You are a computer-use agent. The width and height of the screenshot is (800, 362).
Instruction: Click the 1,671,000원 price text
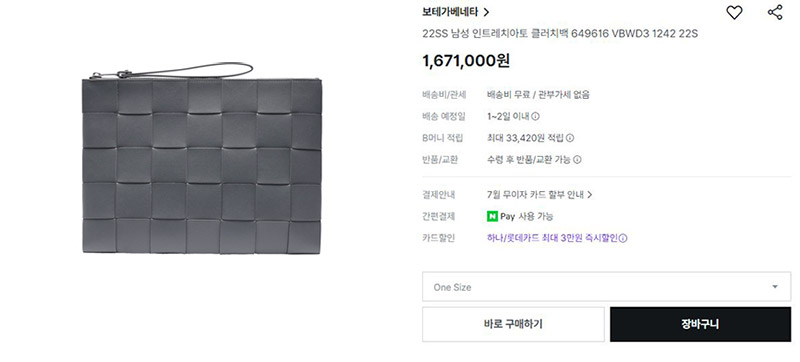[466, 61]
